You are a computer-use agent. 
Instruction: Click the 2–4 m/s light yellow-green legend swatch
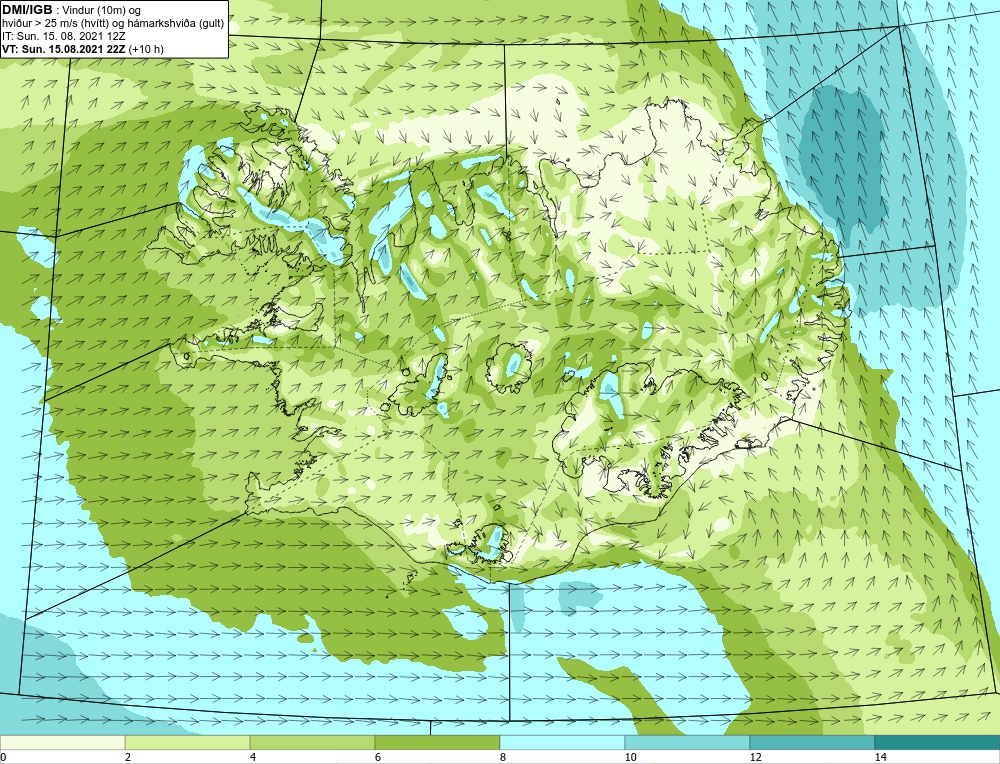[188, 743]
